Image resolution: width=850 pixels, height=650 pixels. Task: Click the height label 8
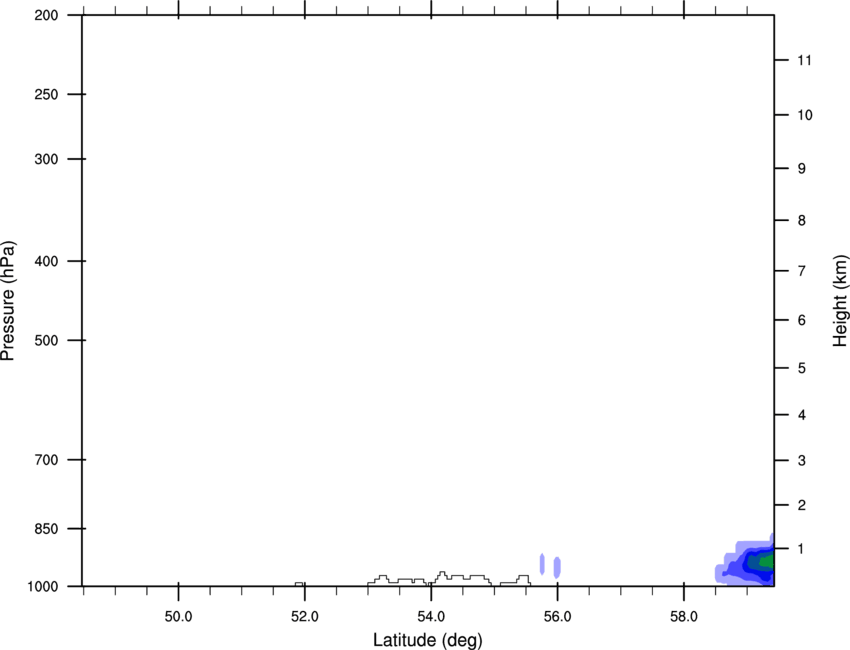click(802, 221)
